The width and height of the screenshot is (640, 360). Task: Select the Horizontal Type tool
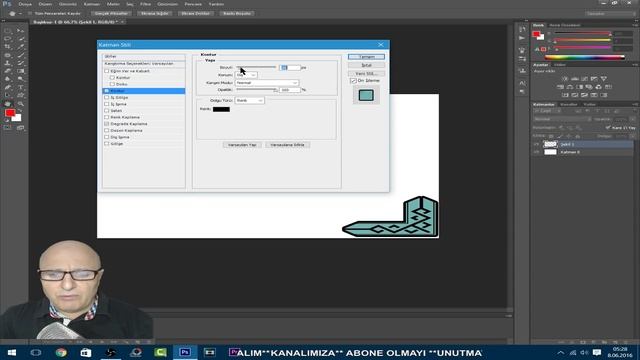tap(20, 87)
